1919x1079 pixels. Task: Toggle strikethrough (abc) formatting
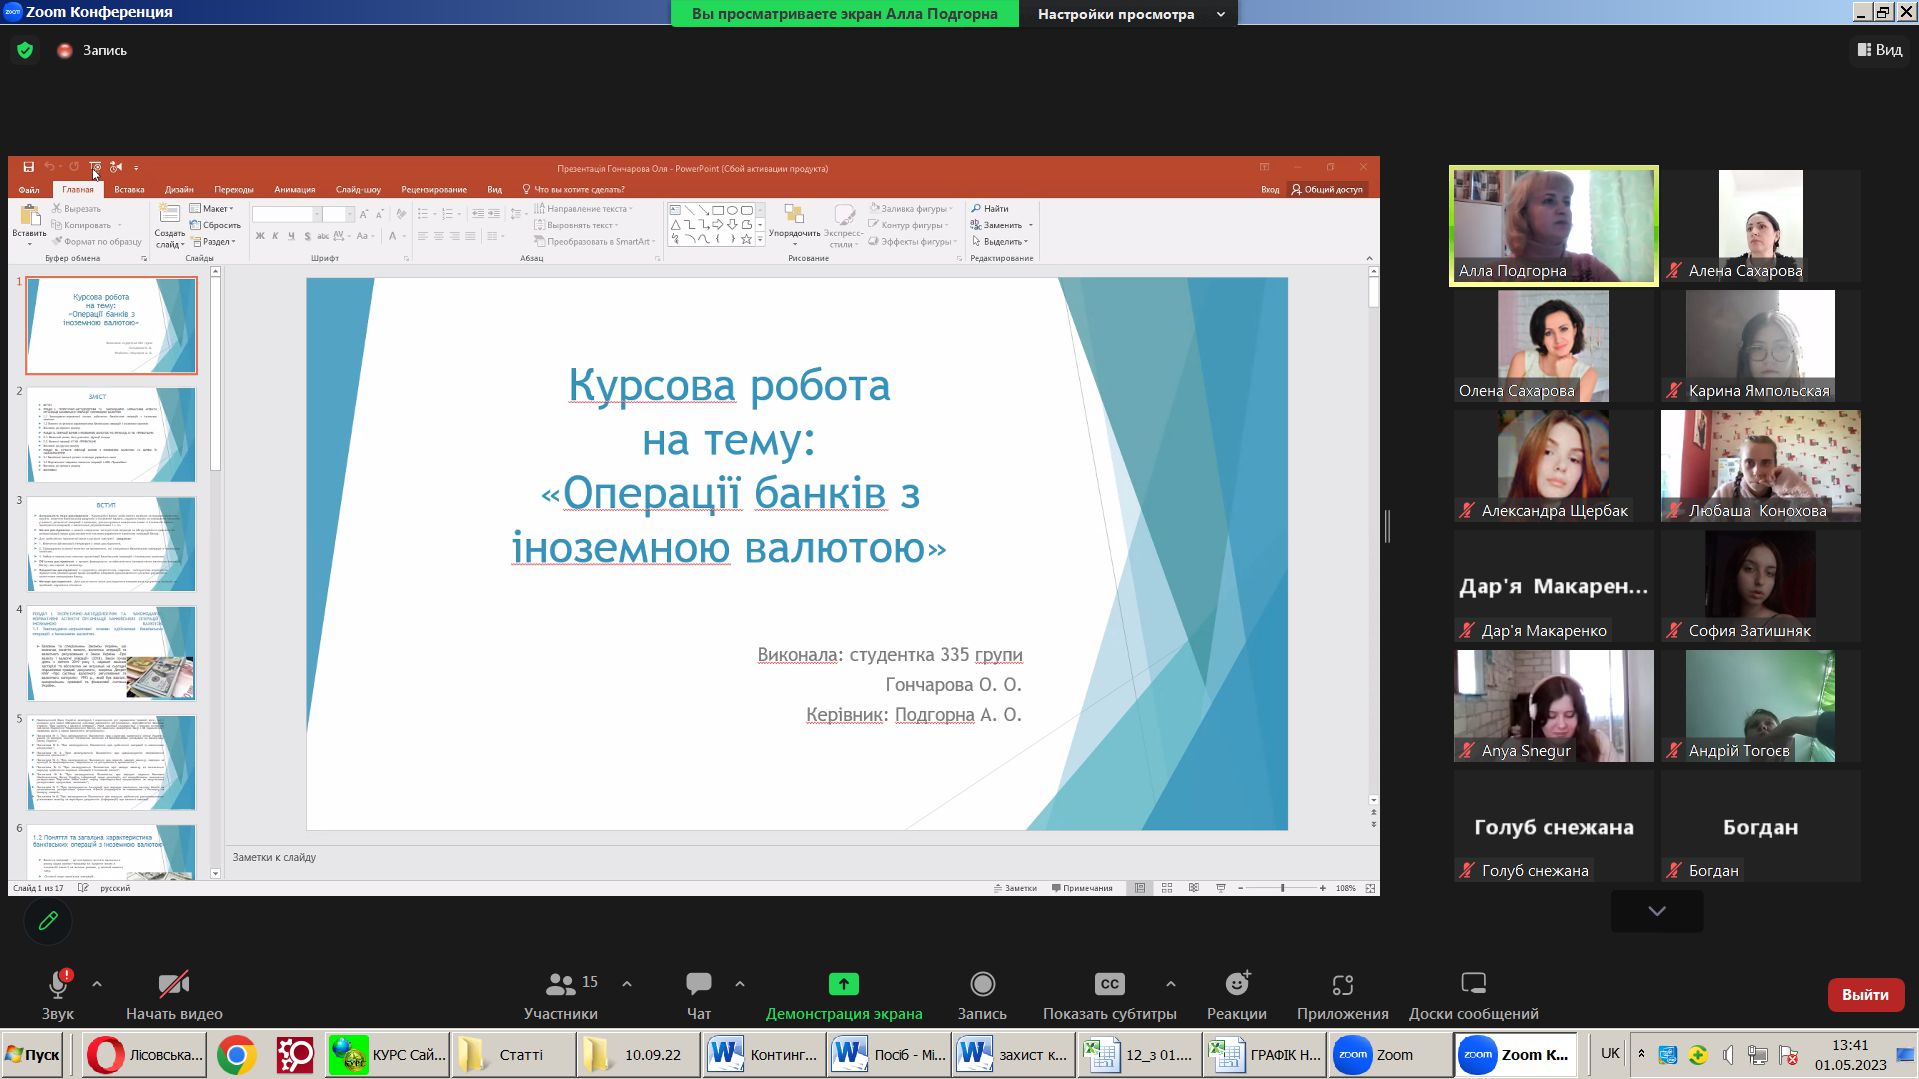323,236
